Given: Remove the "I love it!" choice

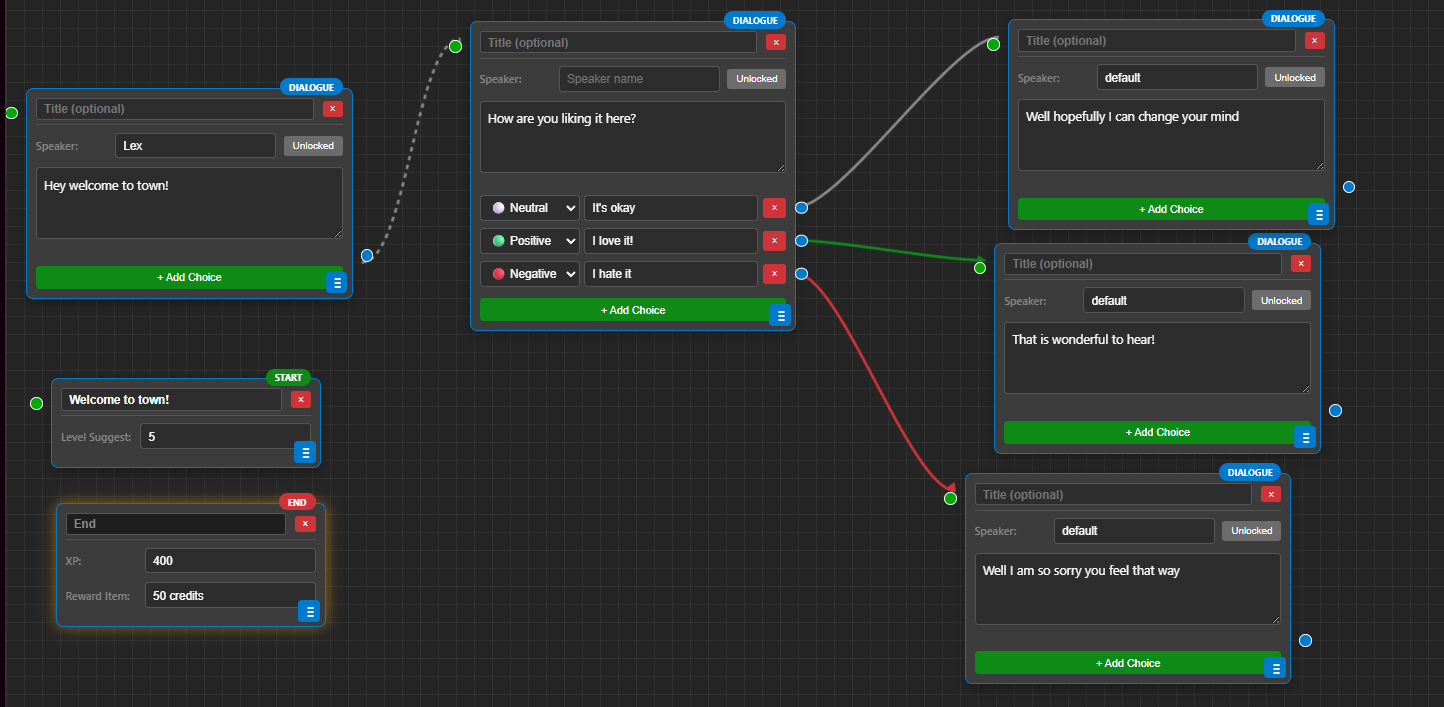Looking at the screenshot, I should (x=774, y=241).
